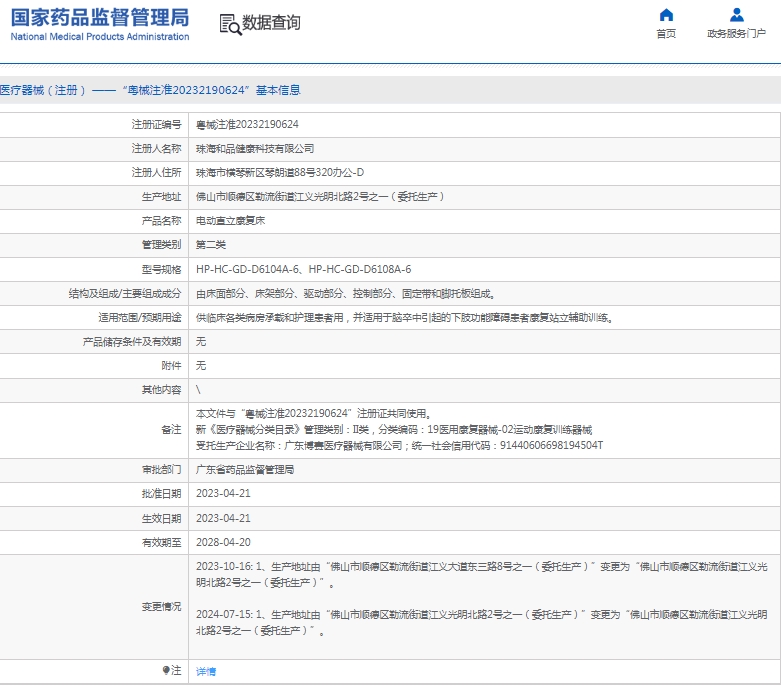Click the 管理类别 row label
Viewport: 781px width, 687px height.
point(161,245)
